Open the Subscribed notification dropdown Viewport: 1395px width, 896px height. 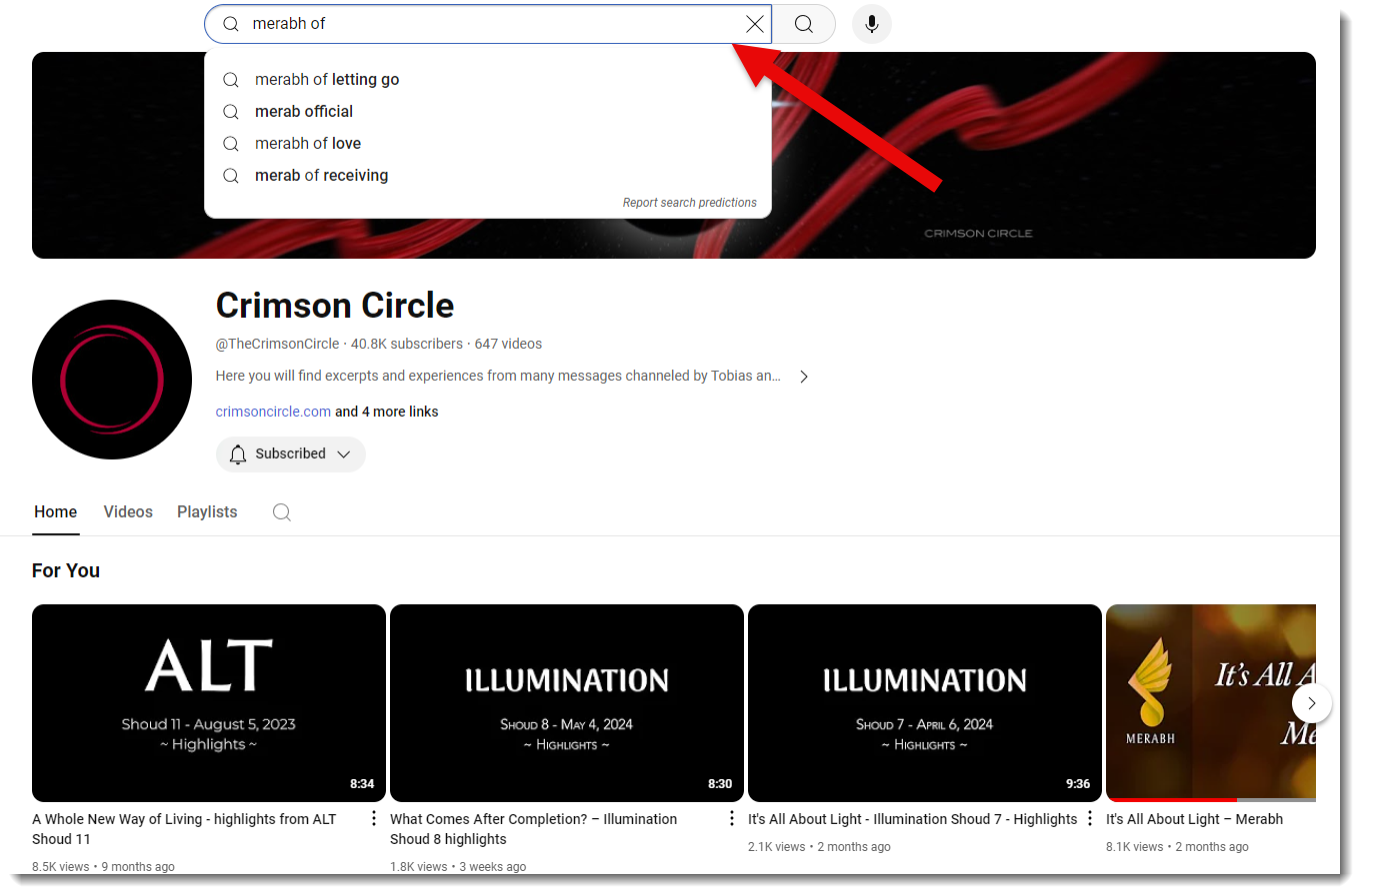291,454
